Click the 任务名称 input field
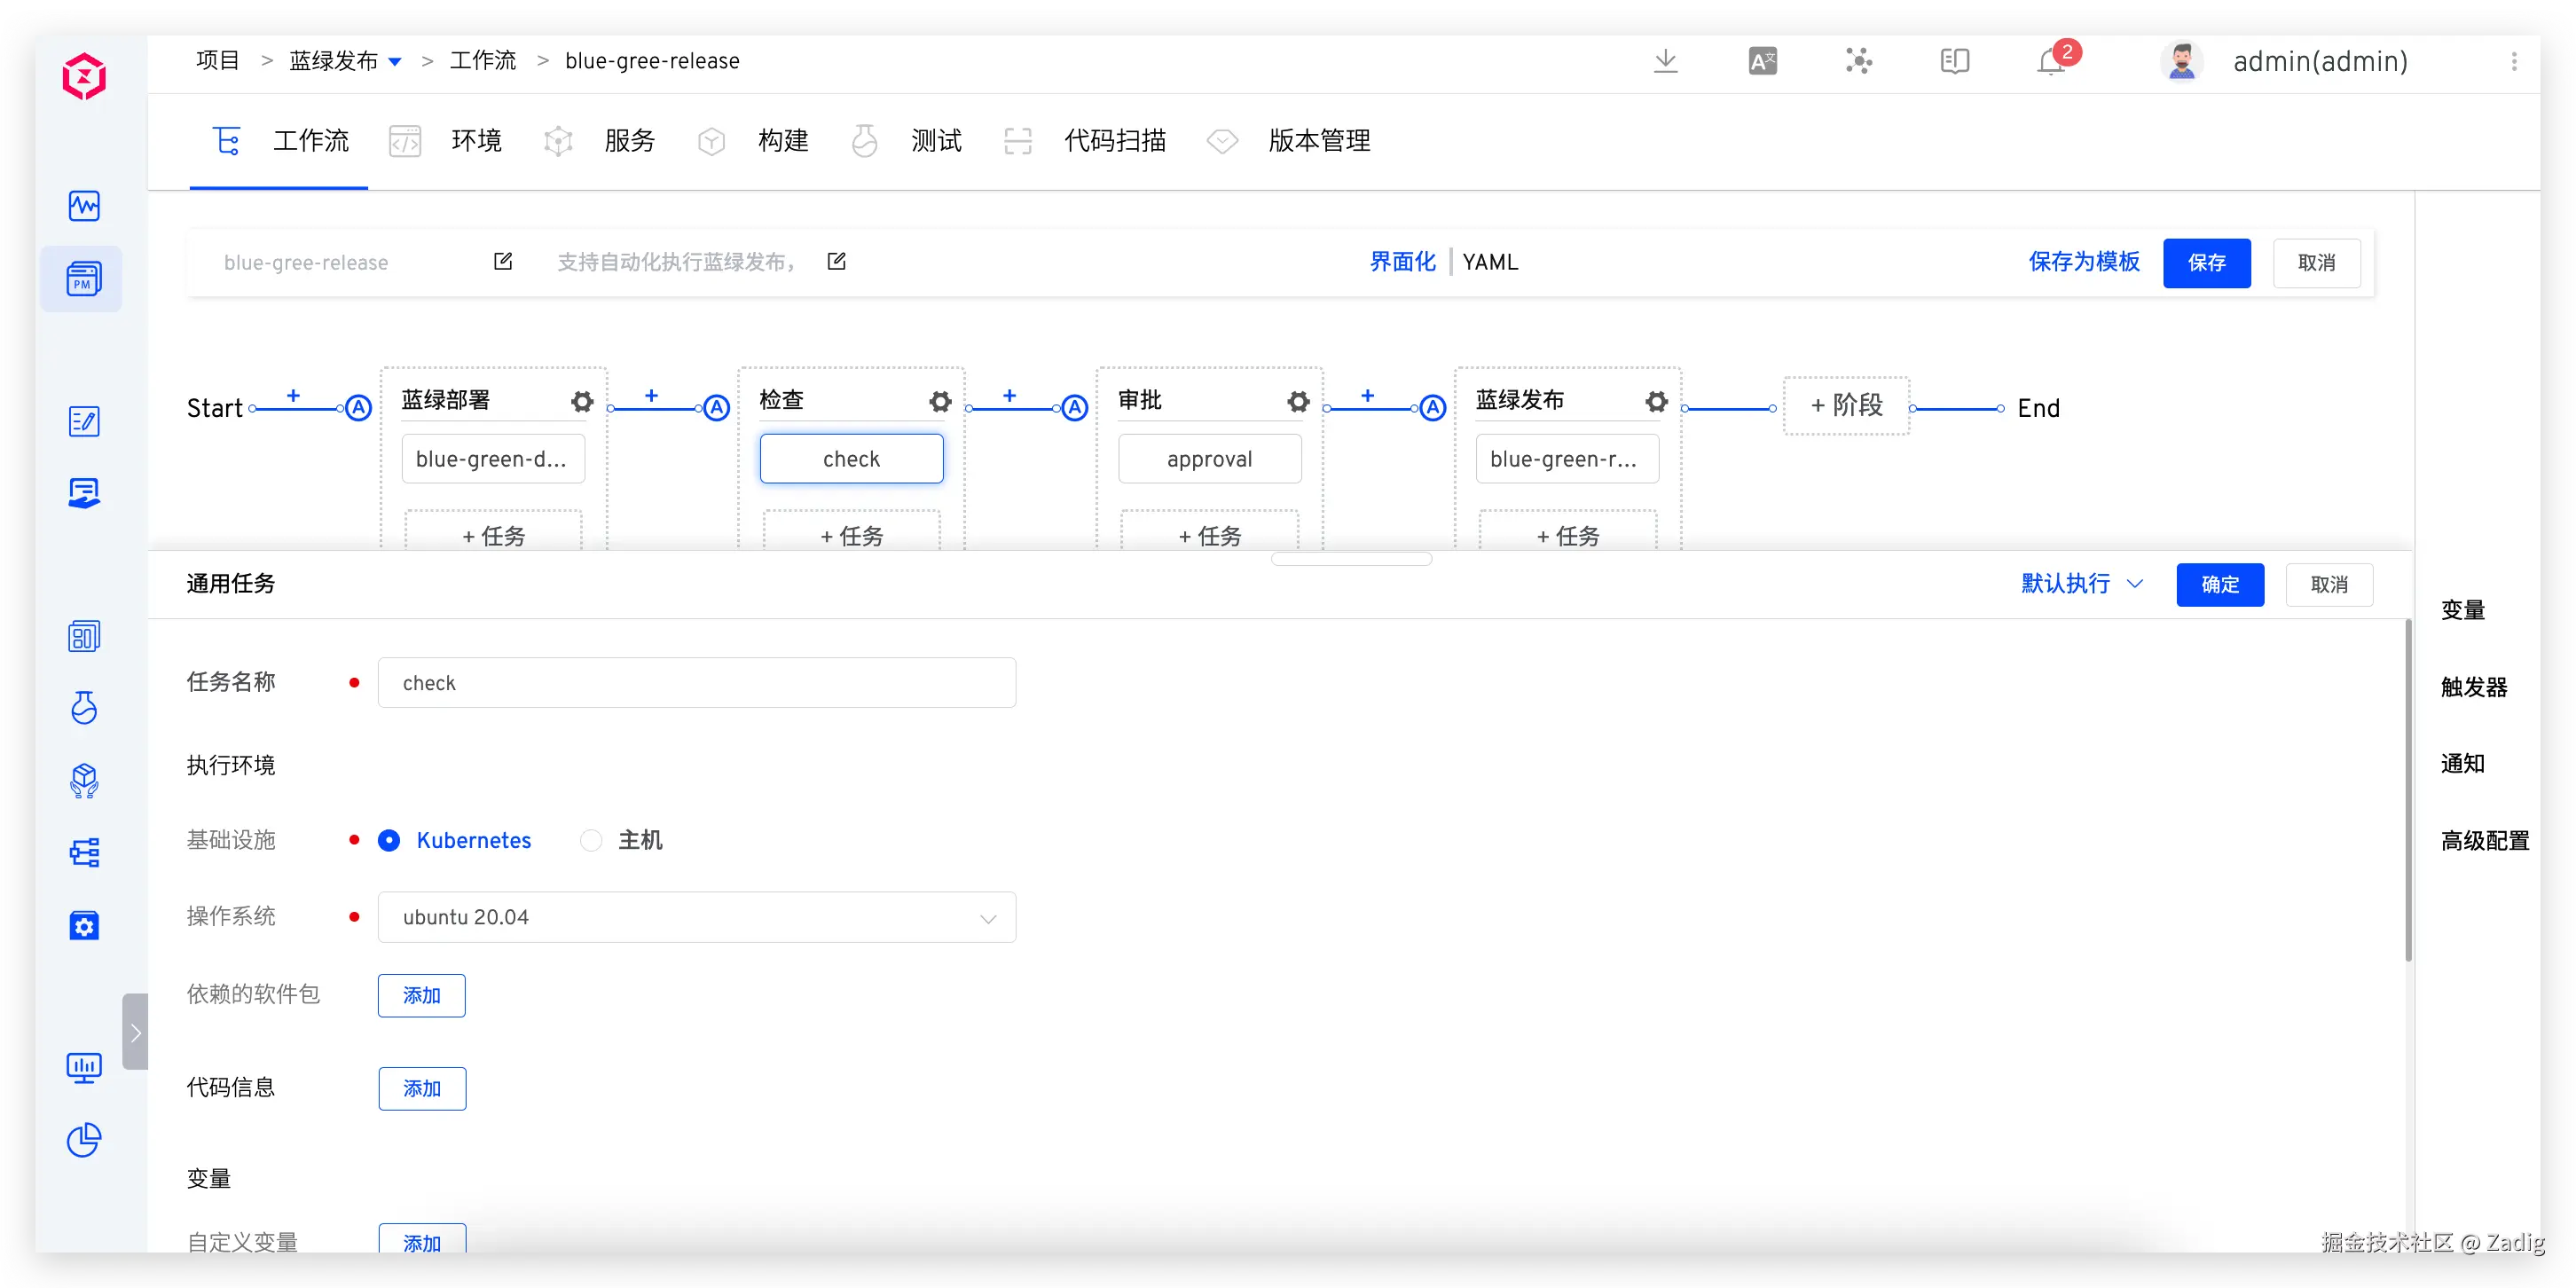This screenshot has height=1288, width=2576. click(x=696, y=683)
